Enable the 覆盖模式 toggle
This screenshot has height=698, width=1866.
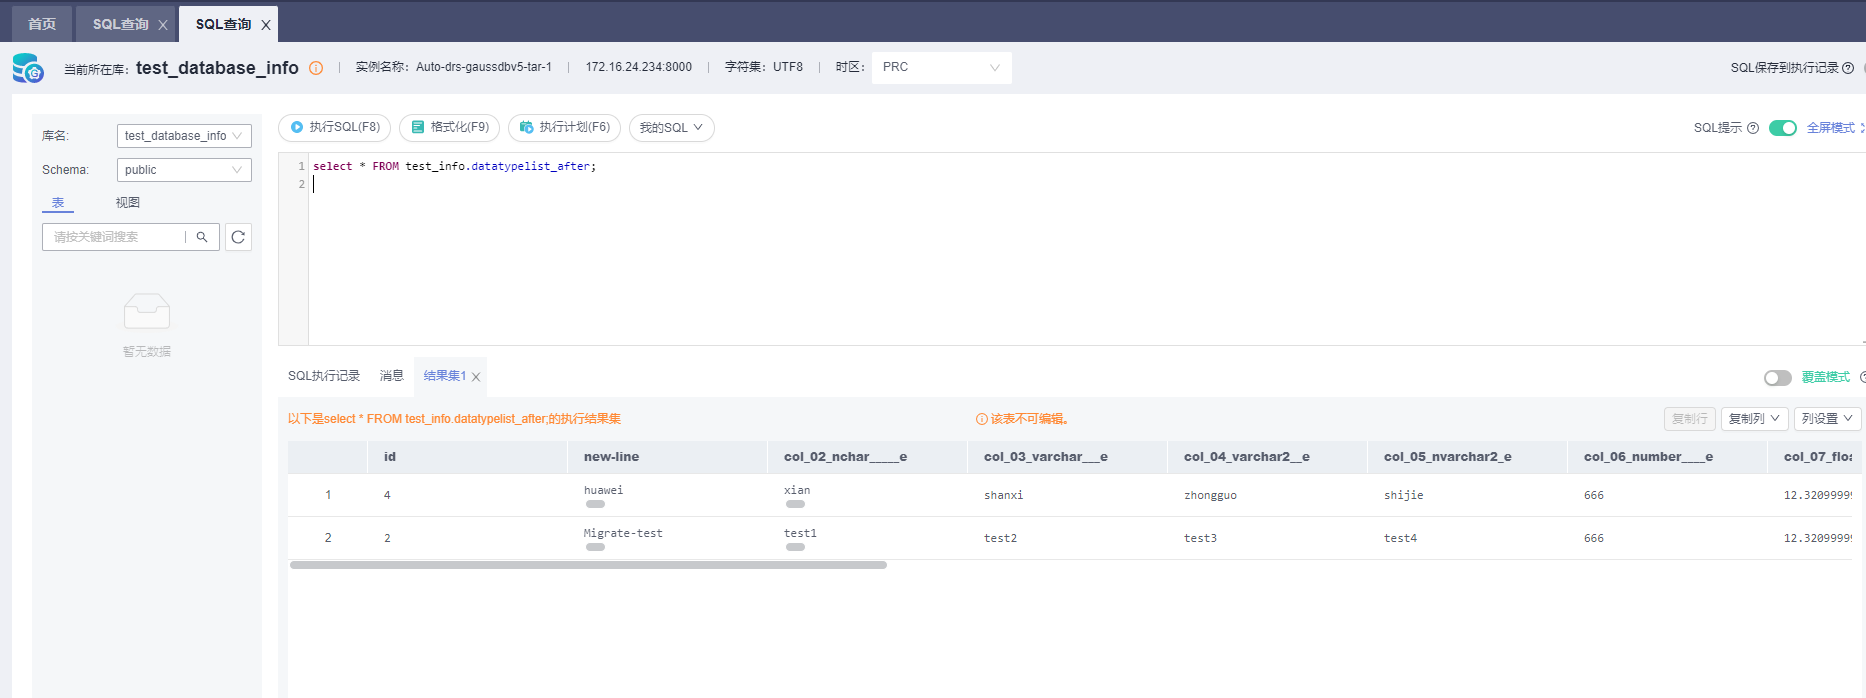point(1777,377)
